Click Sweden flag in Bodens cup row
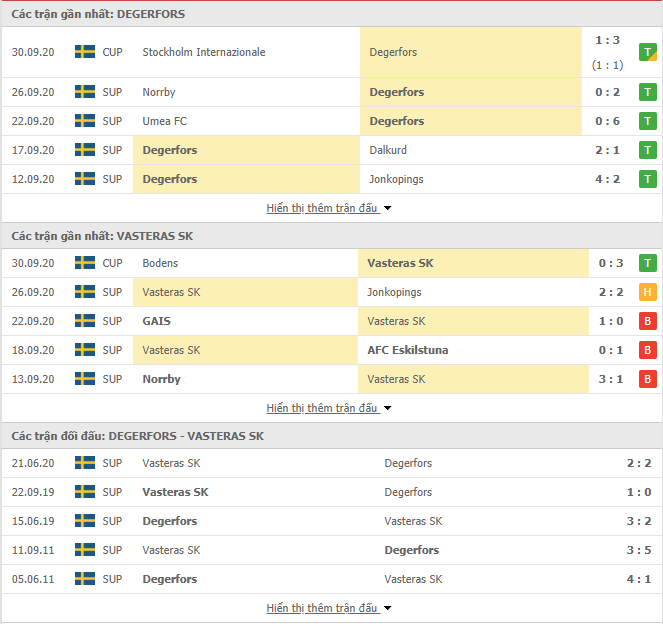The image size is (663, 624). 85,263
